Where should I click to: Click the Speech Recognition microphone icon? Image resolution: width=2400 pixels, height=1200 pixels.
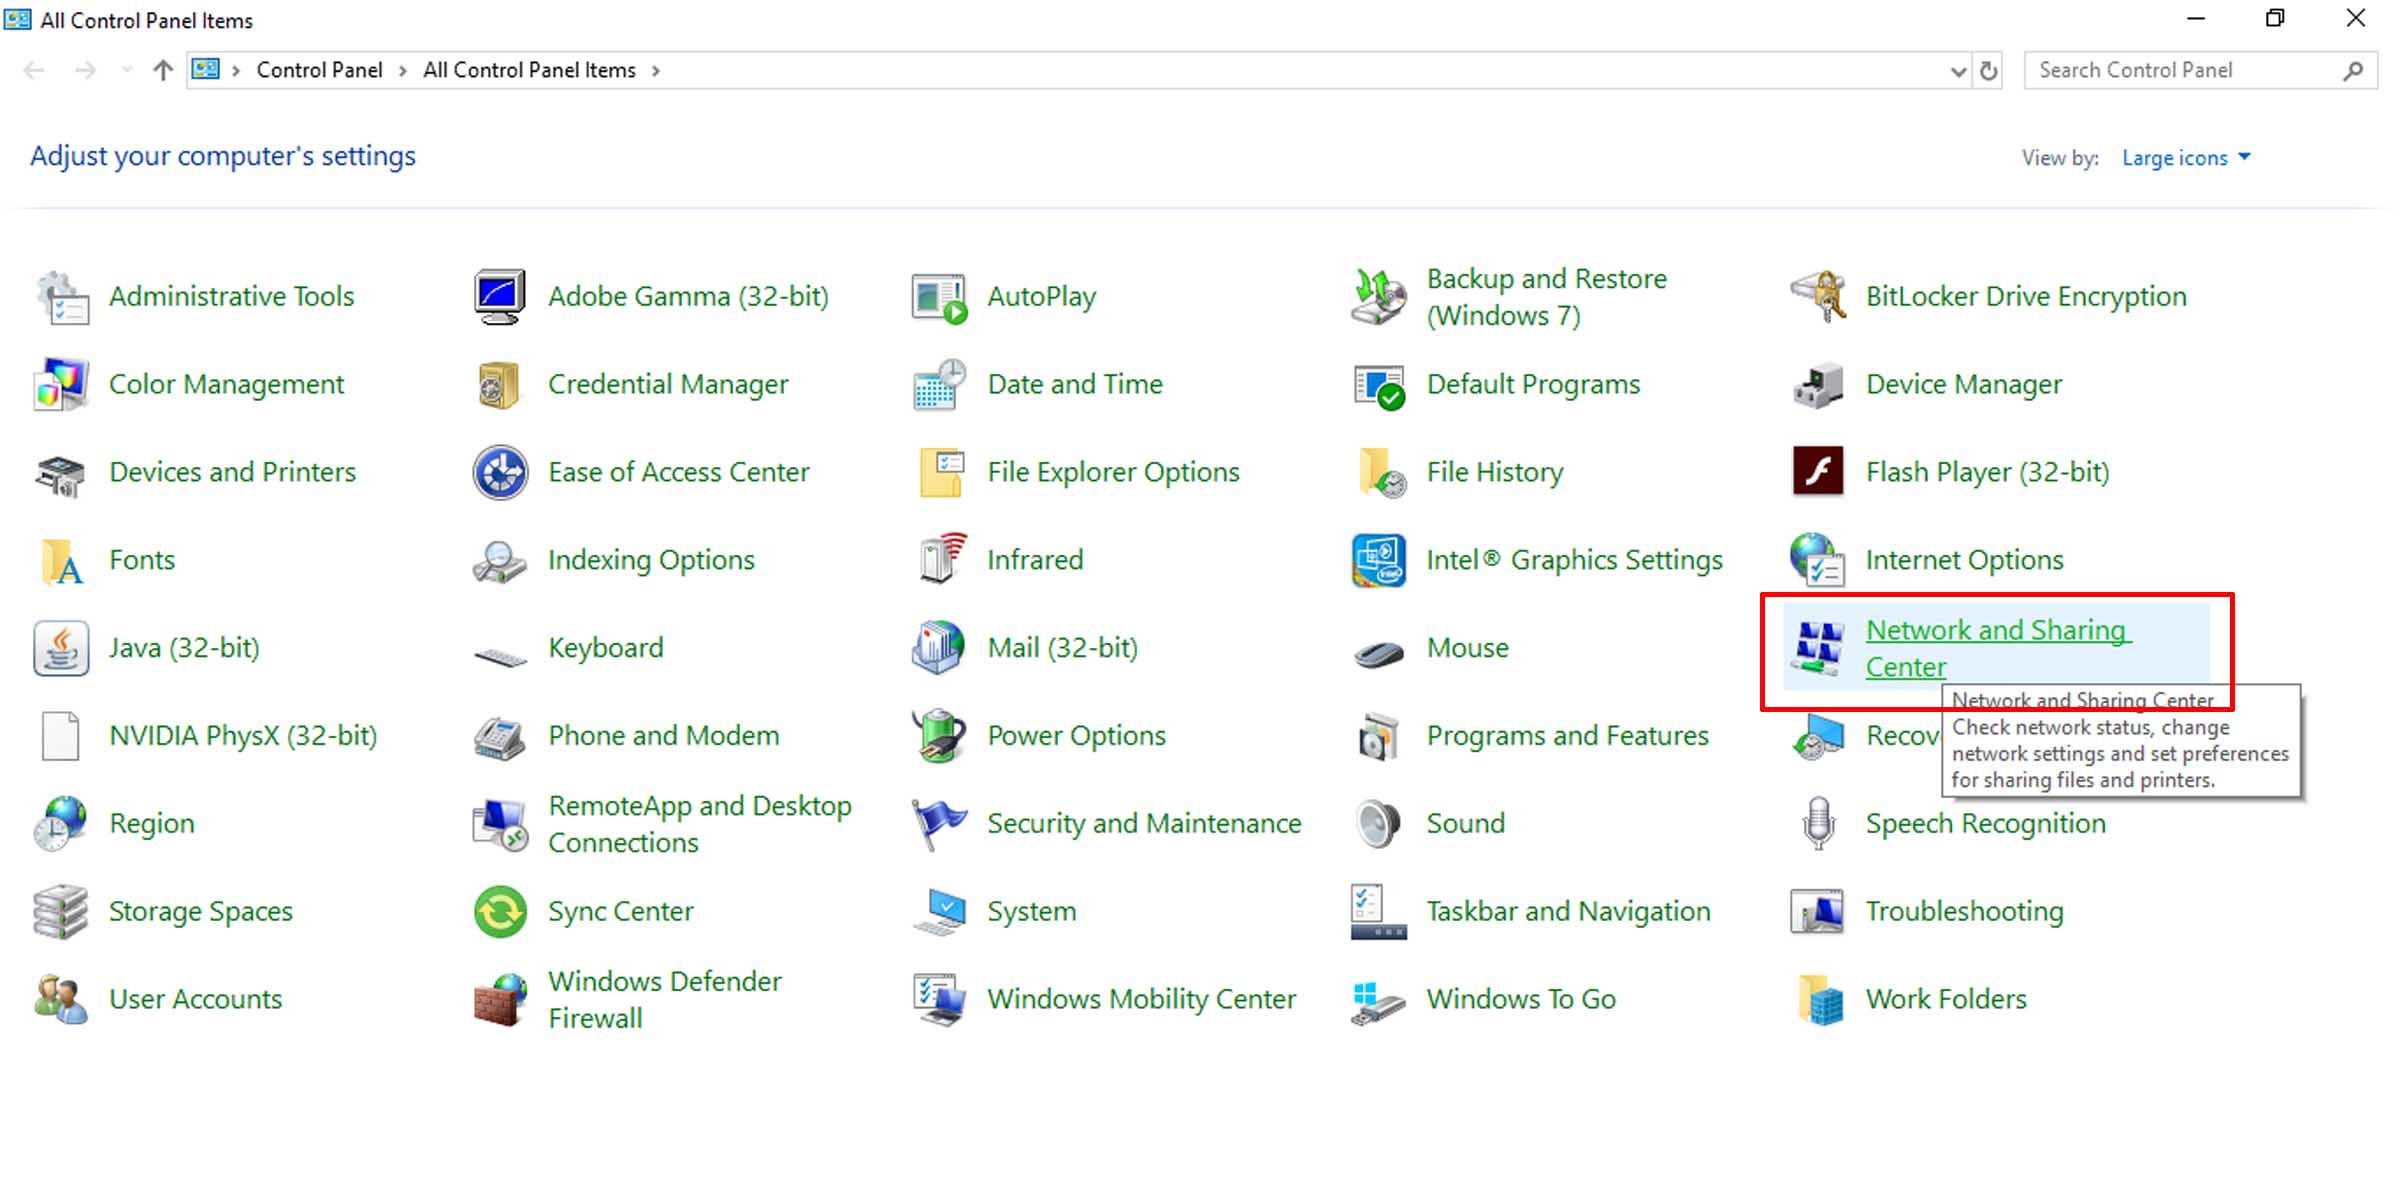tap(1818, 823)
